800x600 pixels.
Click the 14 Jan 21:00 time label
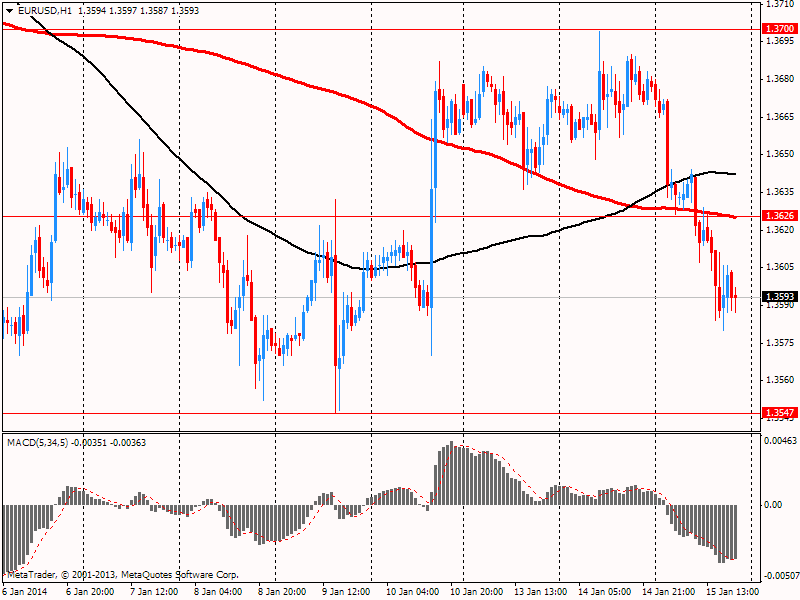click(x=669, y=591)
